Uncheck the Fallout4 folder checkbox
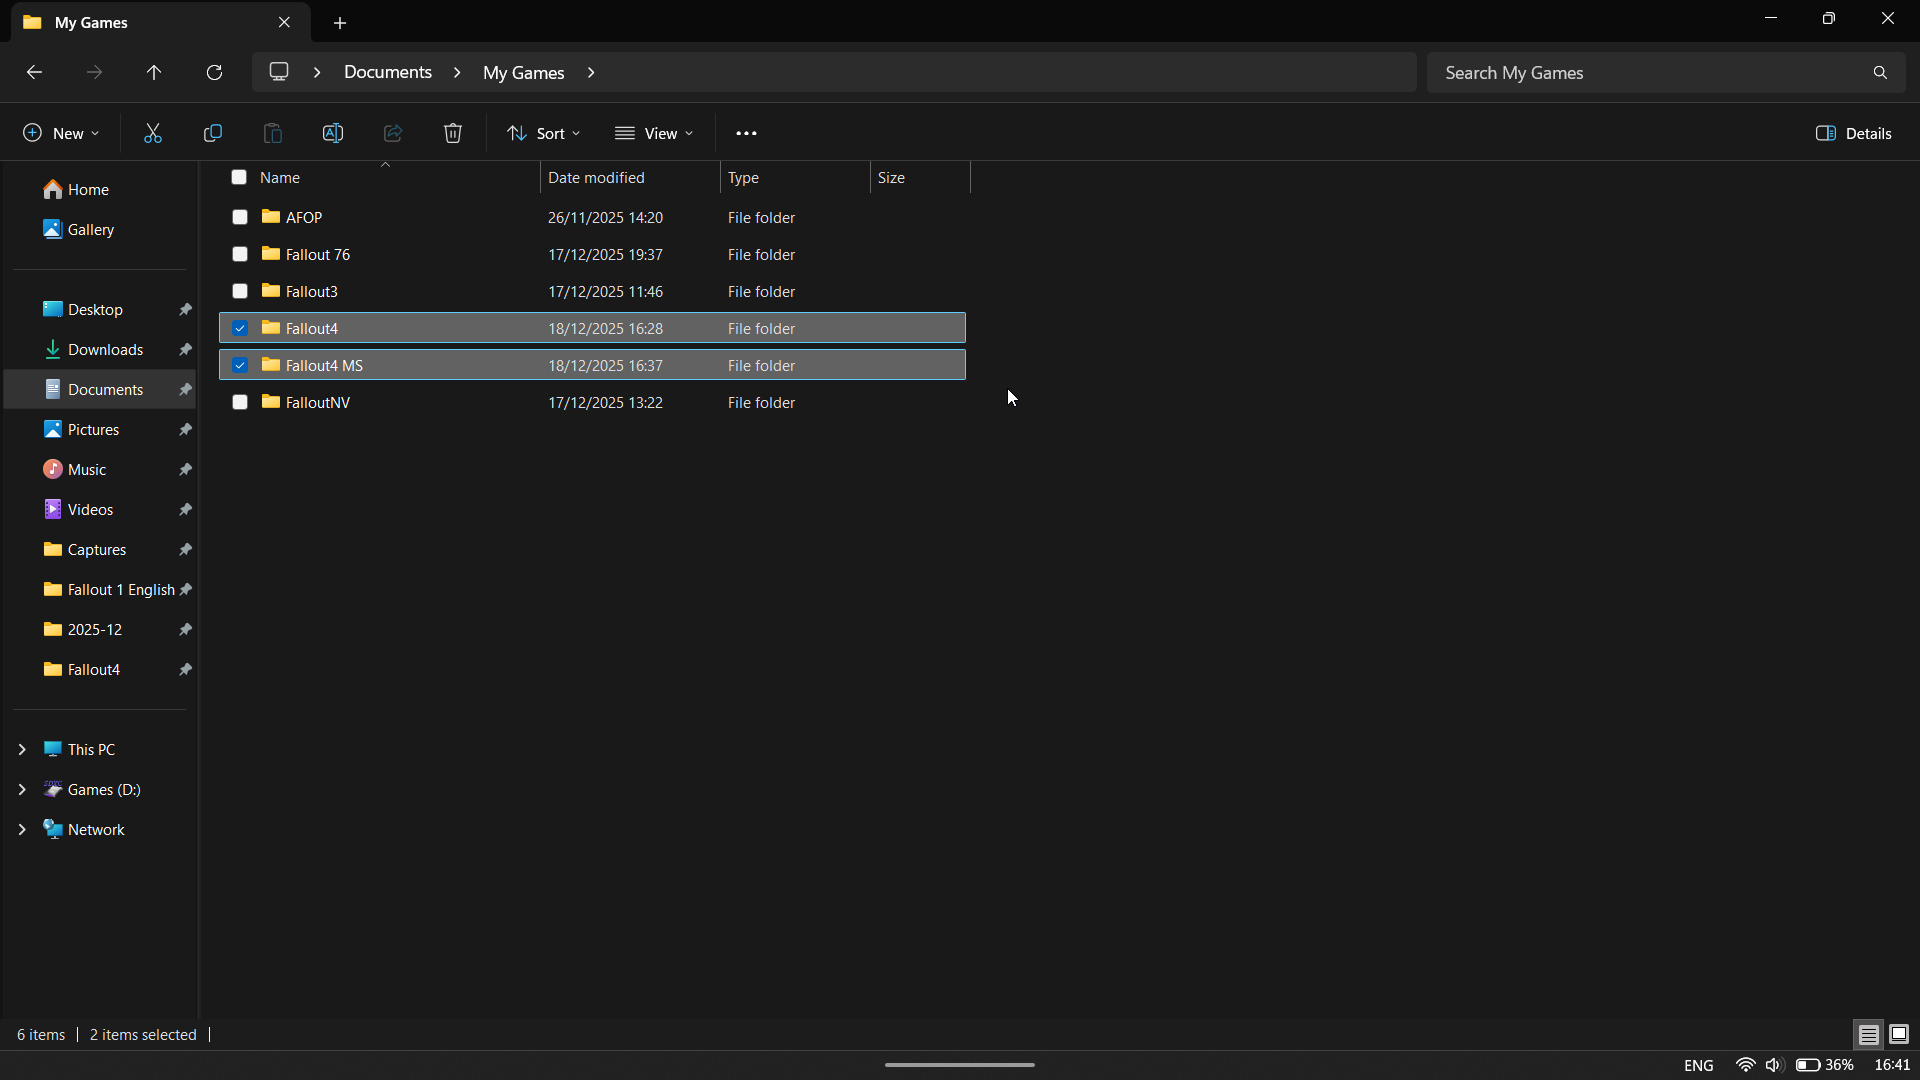This screenshot has height=1080, width=1920. coord(240,327)
